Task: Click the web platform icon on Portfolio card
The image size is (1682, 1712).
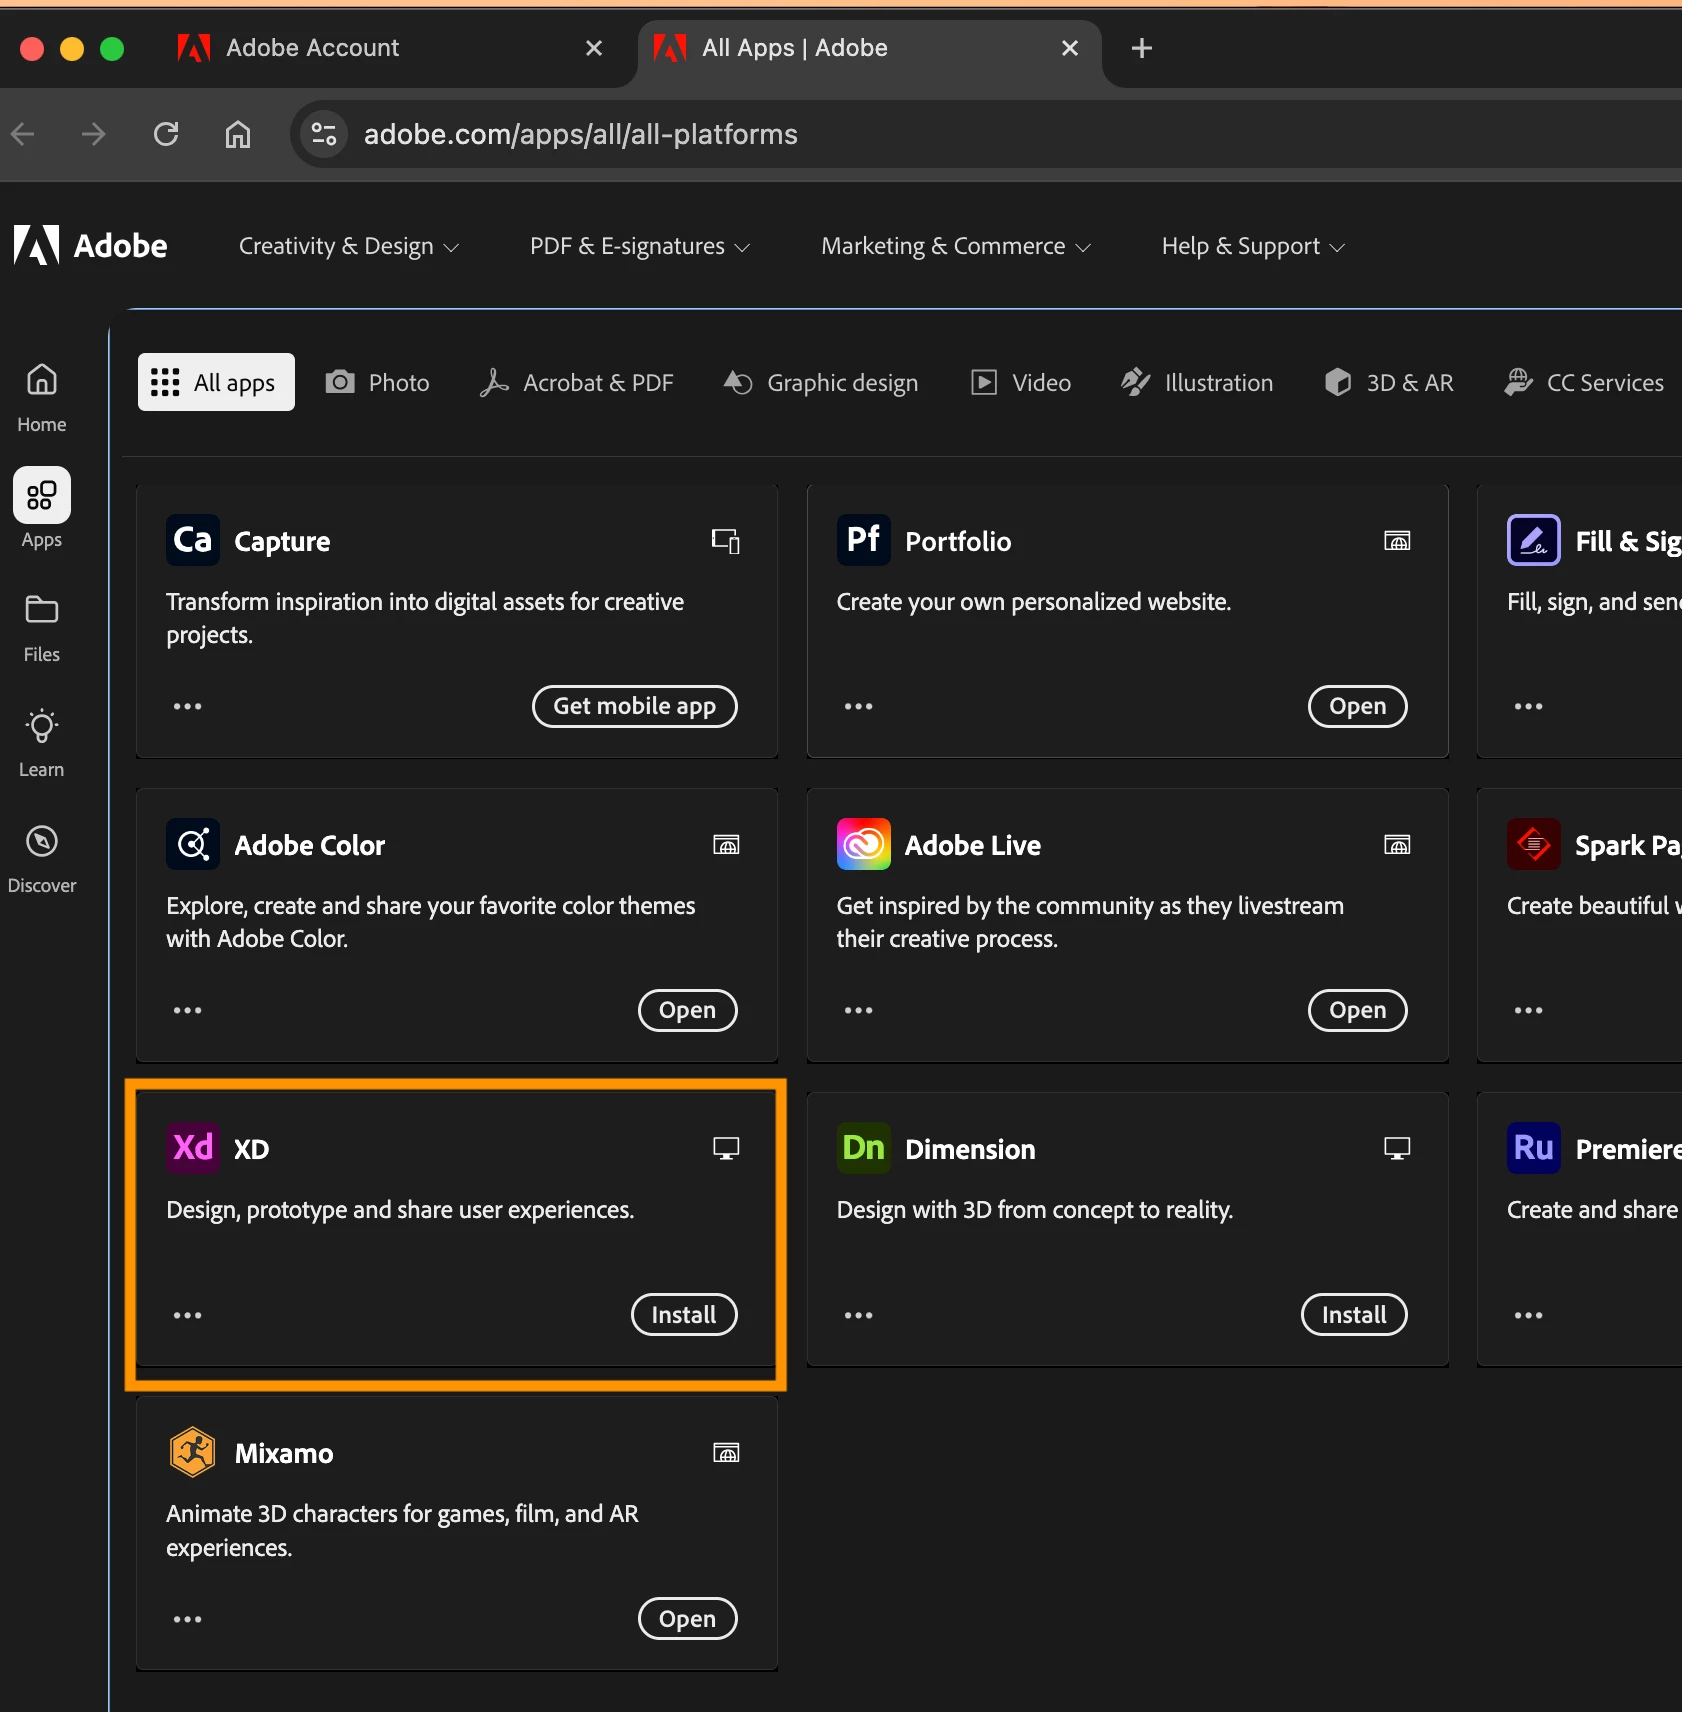Action: [x=1397, y=541]
